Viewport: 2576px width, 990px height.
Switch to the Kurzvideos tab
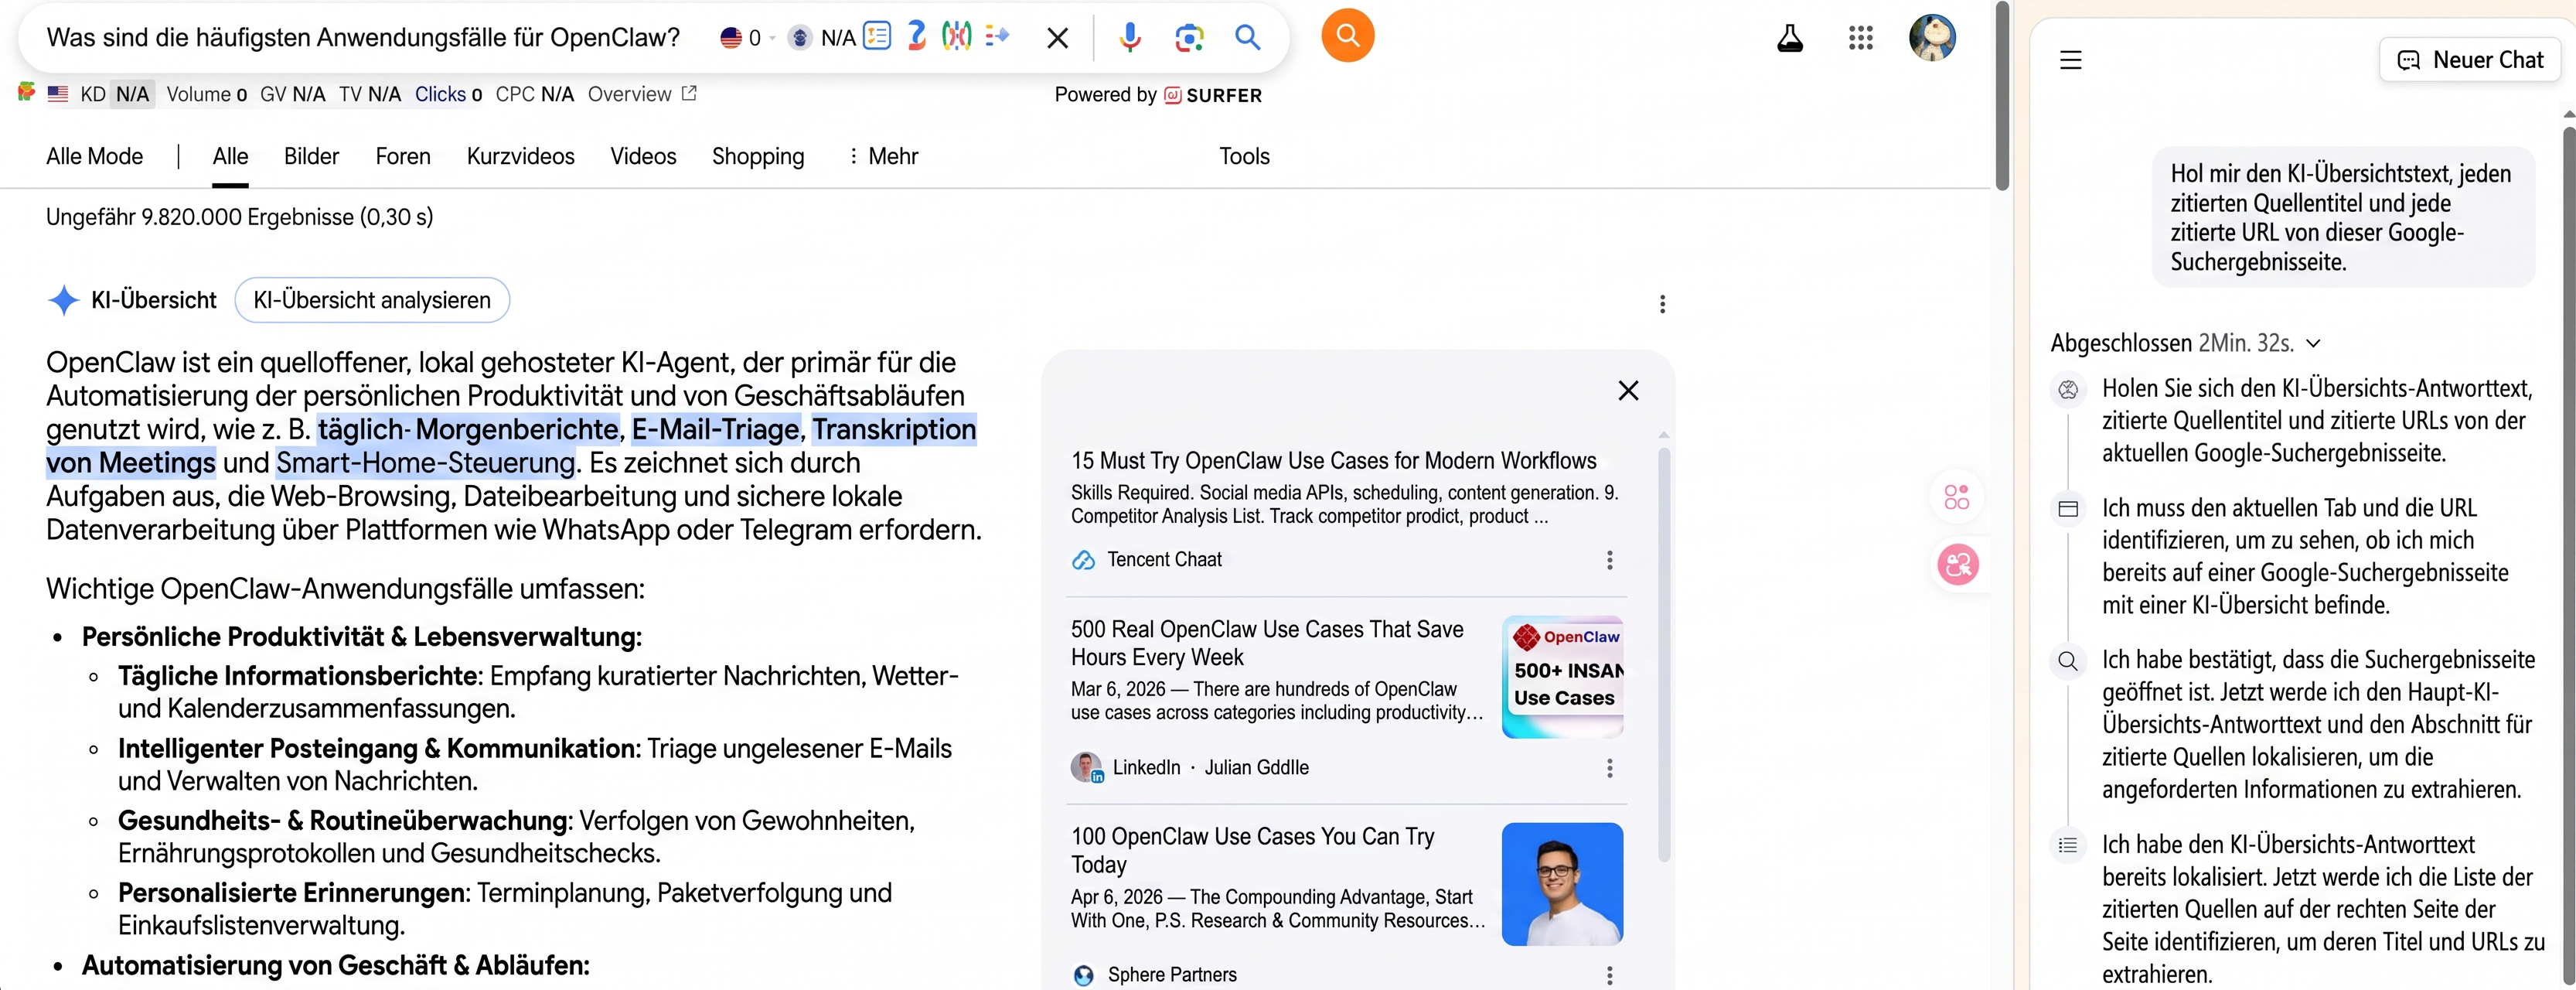(520, 156)
